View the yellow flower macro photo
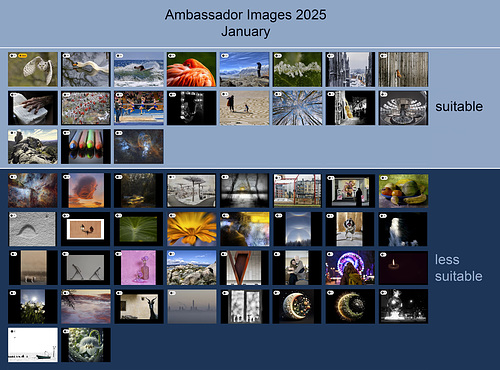Image resolution: width=500 pixels, height=370 pixels. pos(192,229)
